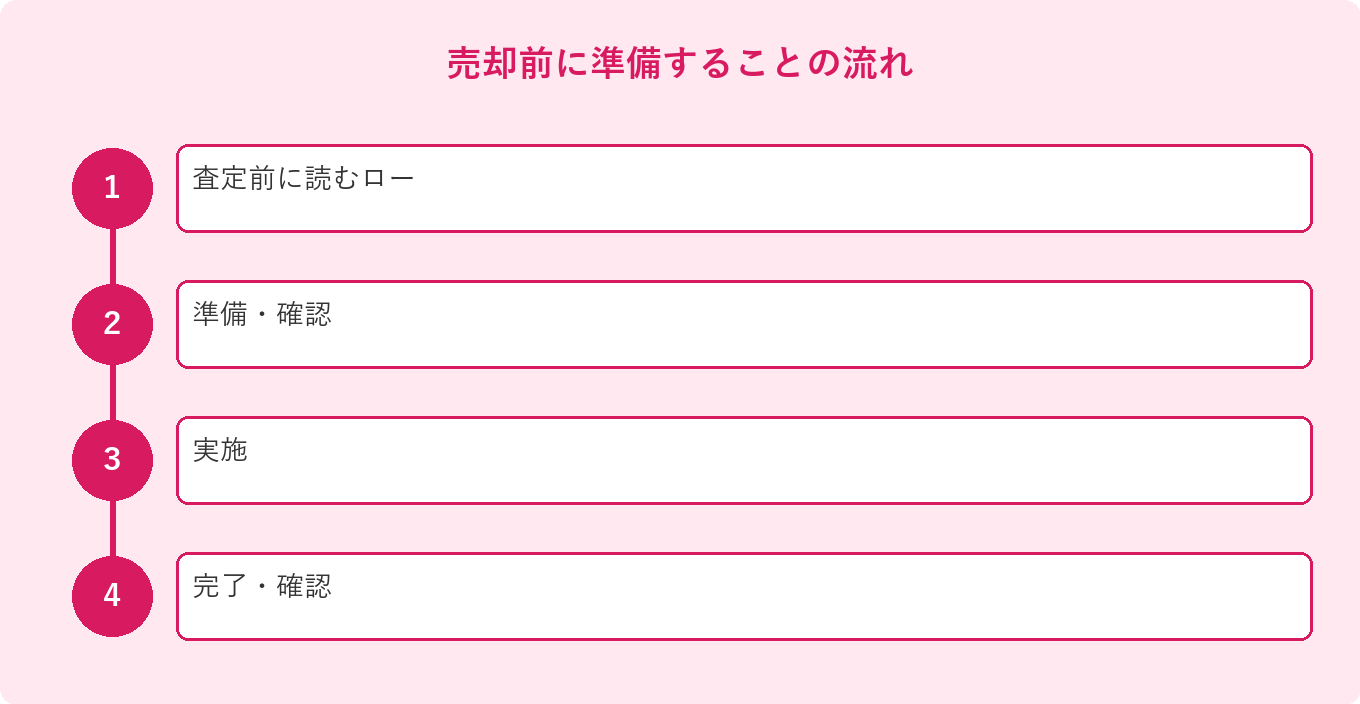This screenshot has height=704, width=1360.
Task: Open the fourth step box for 完了・確認
Action: (744, 596)
